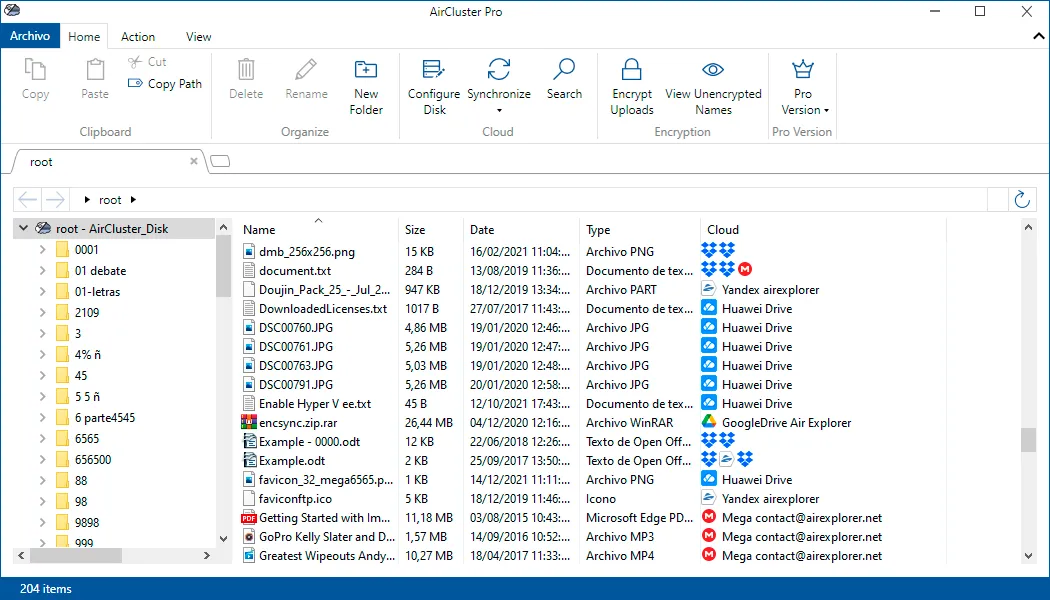Expand the 01 debate folder

point(42,271)
